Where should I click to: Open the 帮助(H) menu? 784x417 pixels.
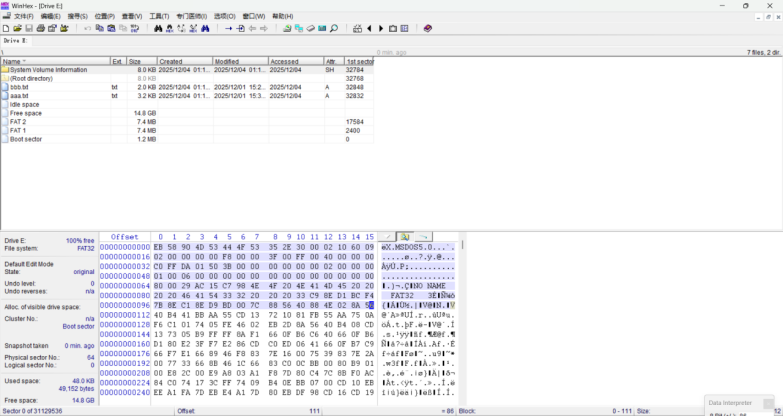coord(283,16)
